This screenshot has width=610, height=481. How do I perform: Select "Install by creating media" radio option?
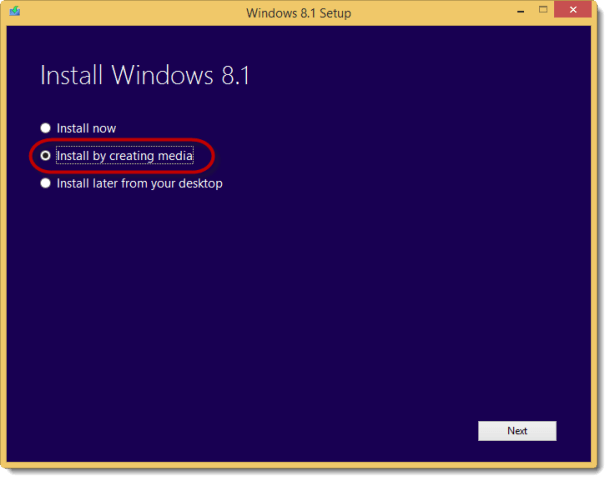[46, 156]
